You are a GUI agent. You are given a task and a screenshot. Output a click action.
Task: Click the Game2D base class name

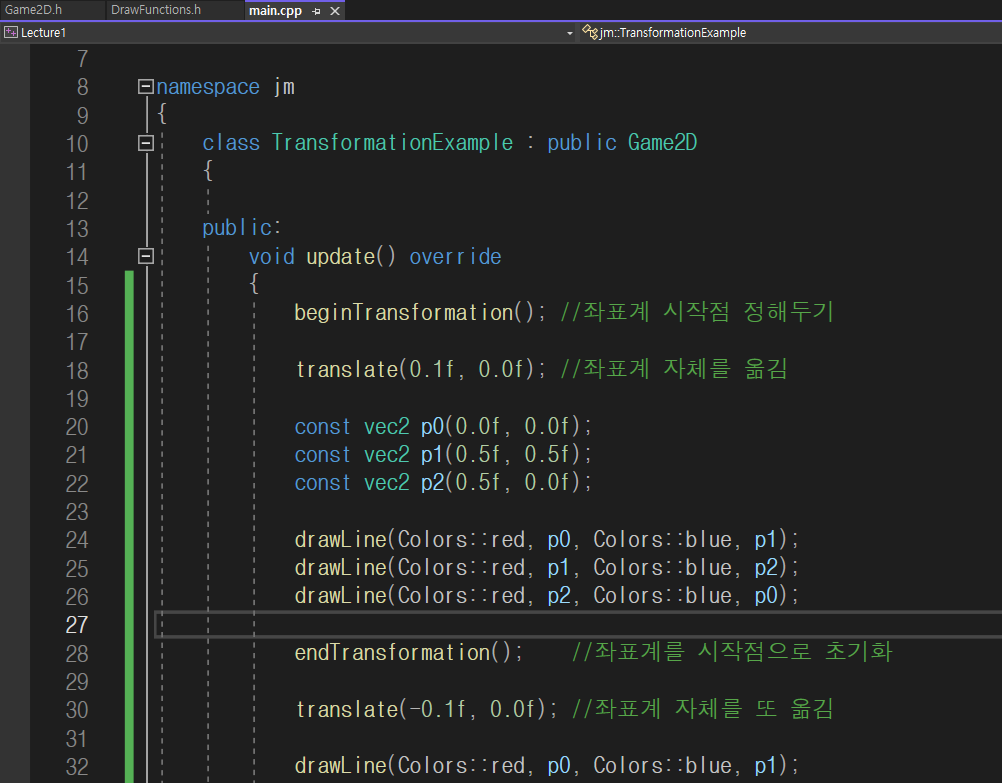pyautogui.click(x=662, y=143)
